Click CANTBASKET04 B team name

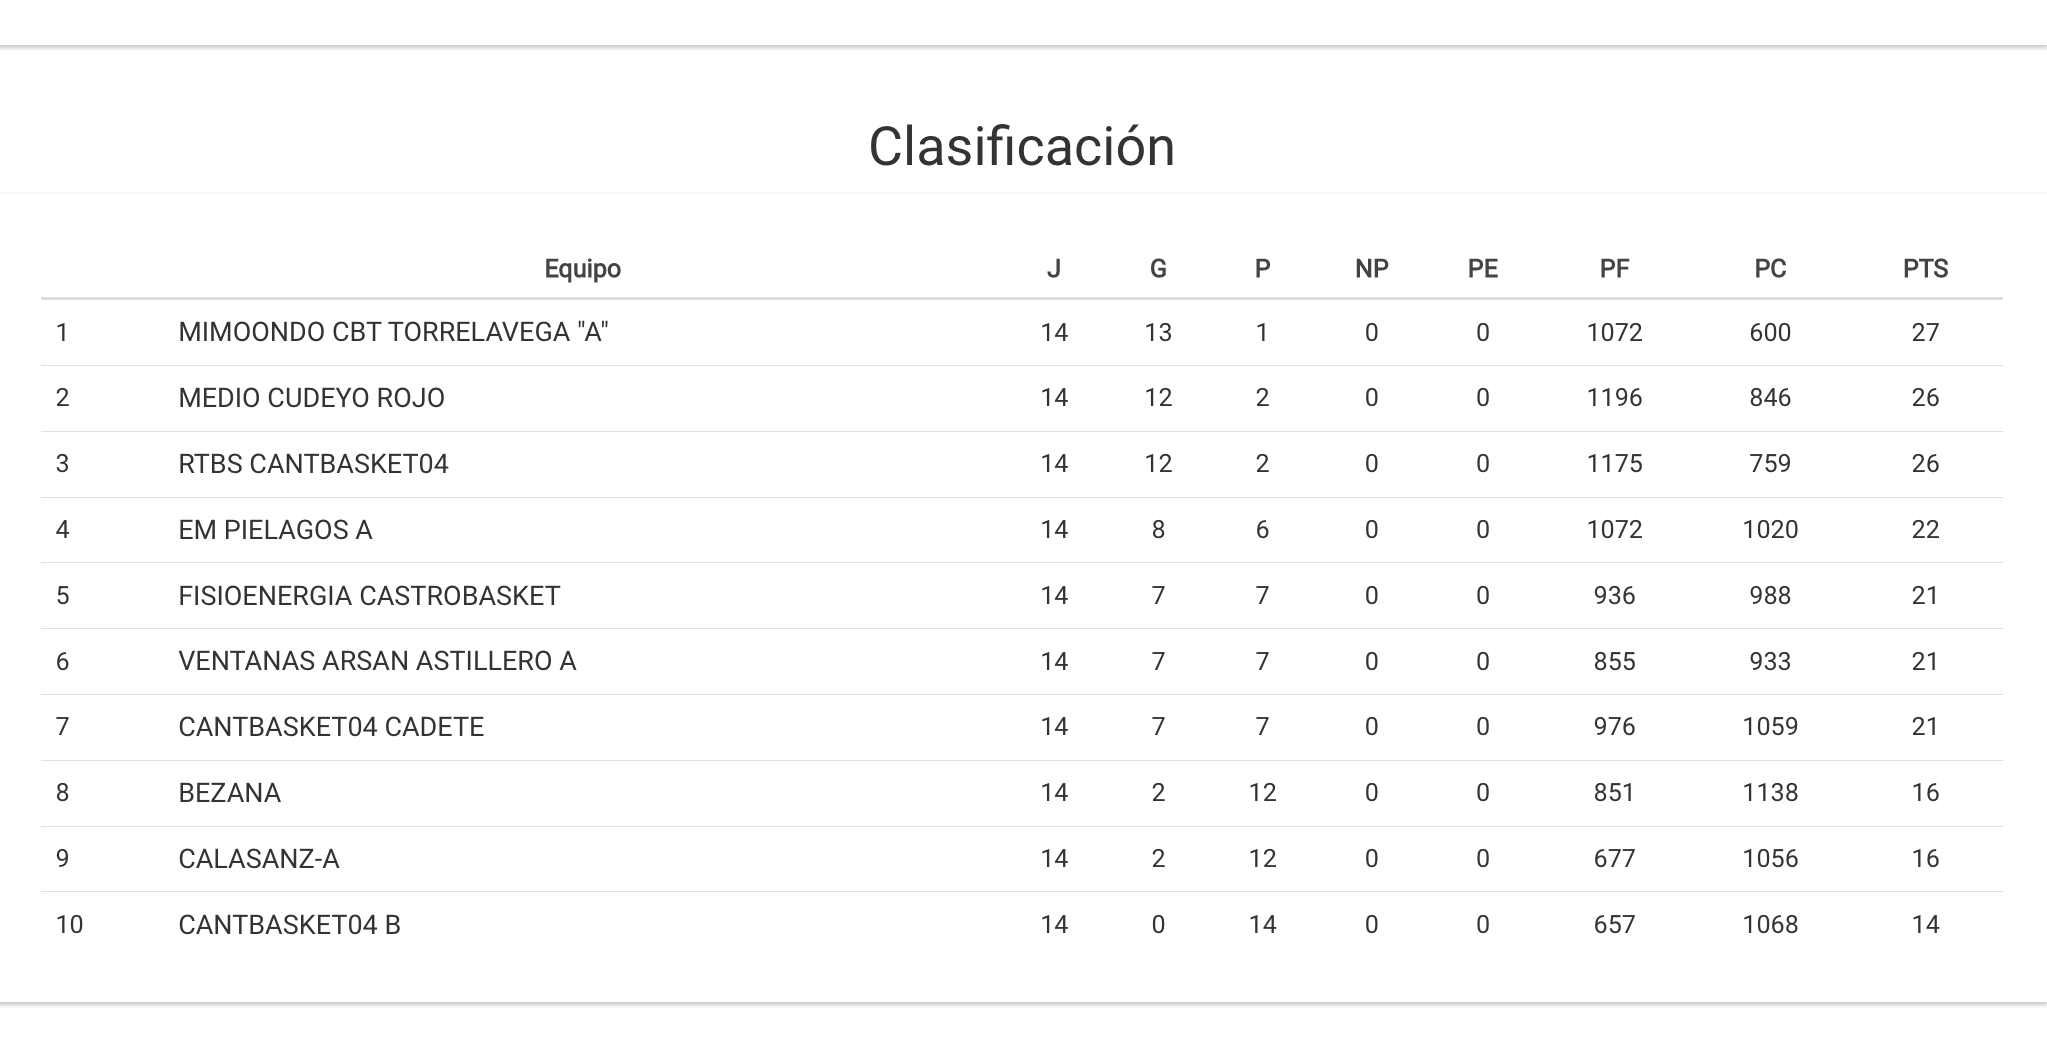289,925
